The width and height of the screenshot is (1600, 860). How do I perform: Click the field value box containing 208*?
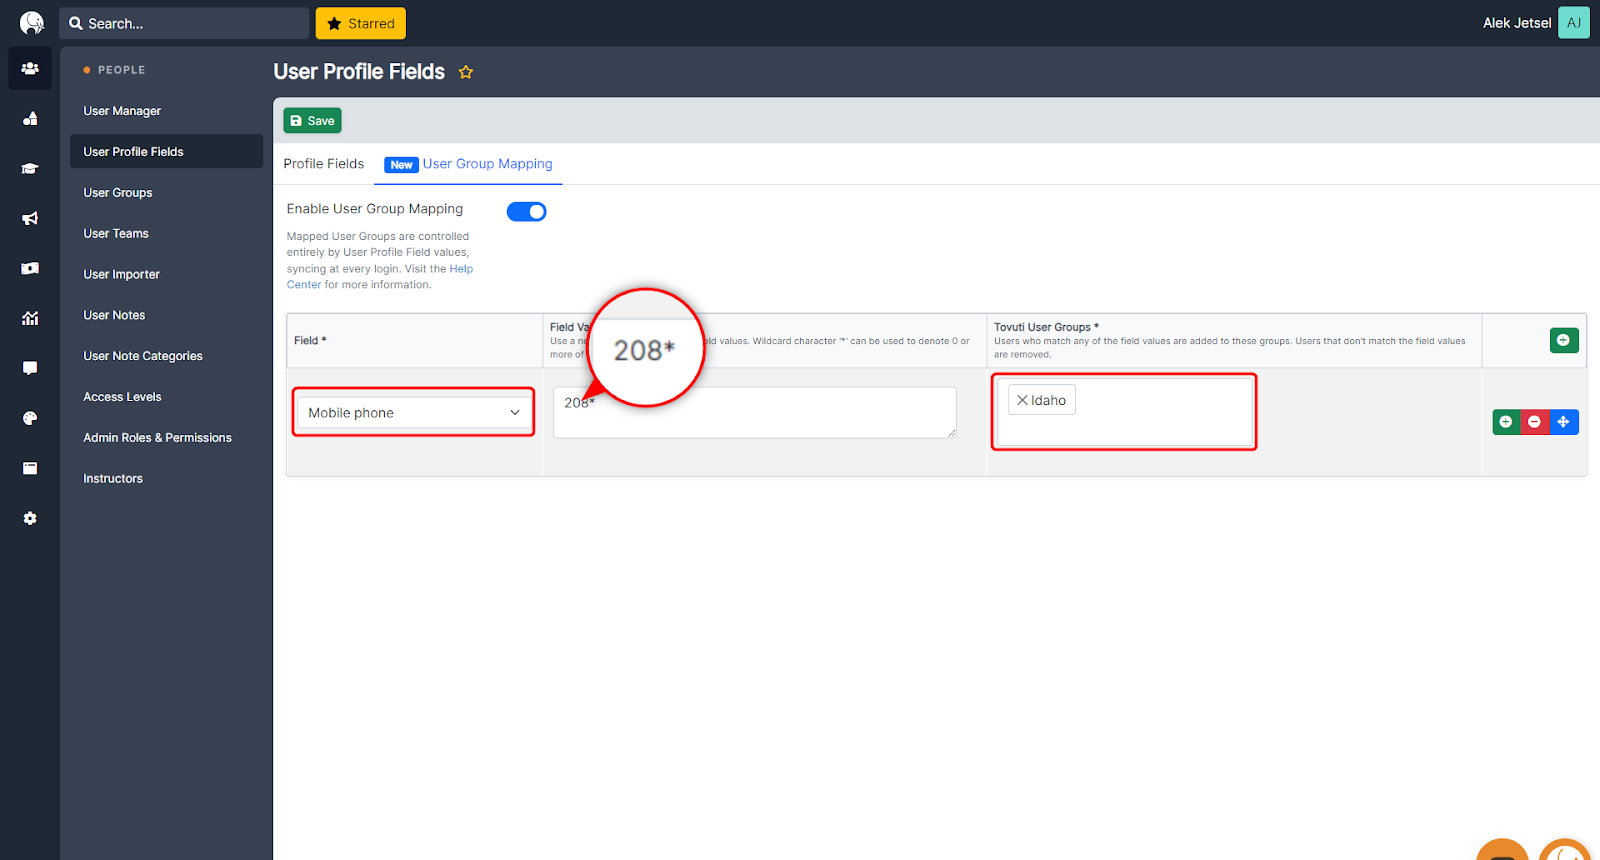pos(754,412)
